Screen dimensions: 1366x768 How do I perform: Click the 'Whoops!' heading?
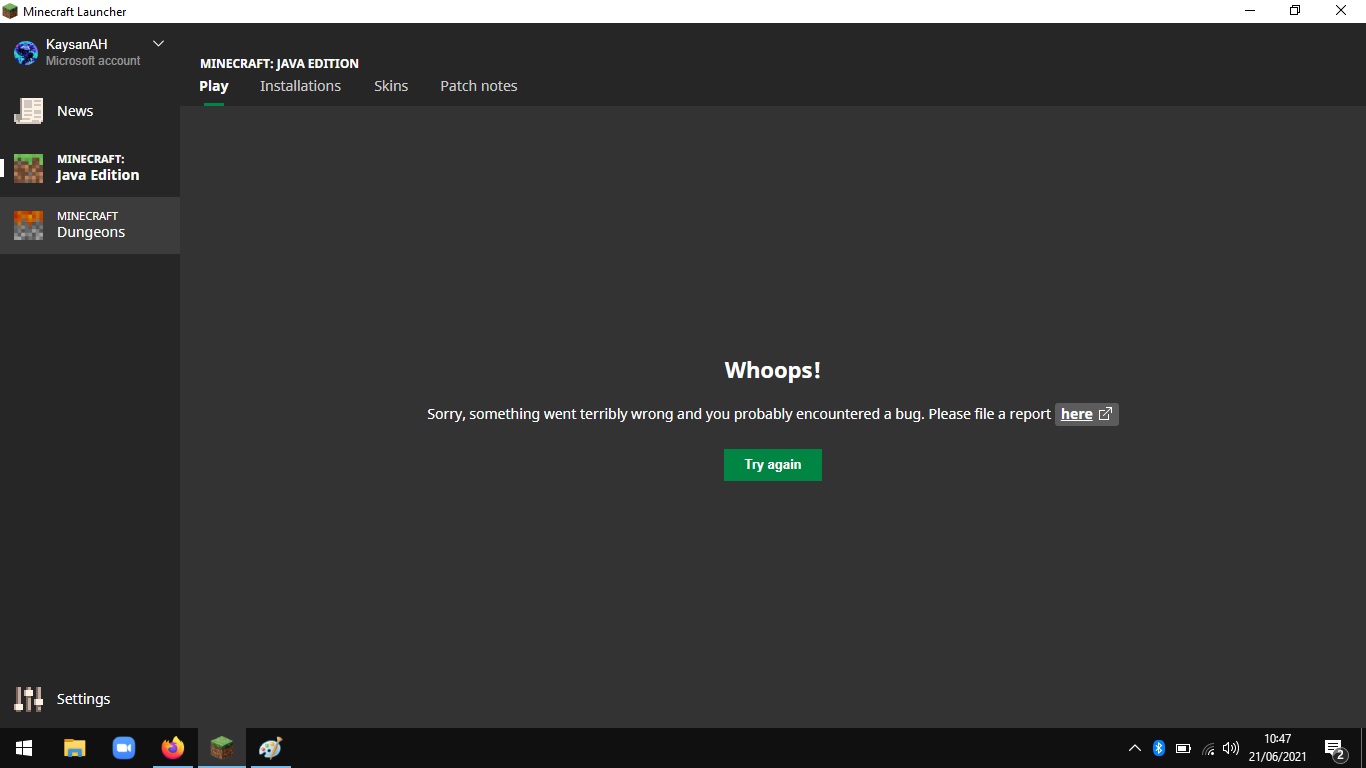point(773,370)
